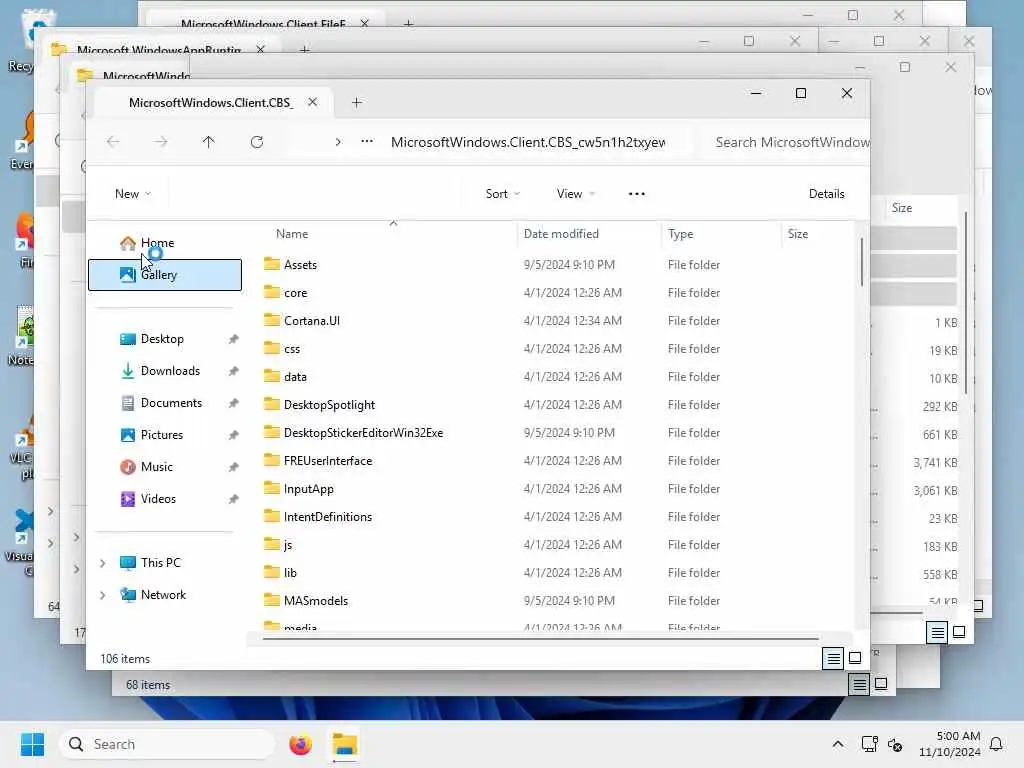Close the MicrosoftWindows.Client.CBS_ tab
1024x768 pixels.
(313, 103)
